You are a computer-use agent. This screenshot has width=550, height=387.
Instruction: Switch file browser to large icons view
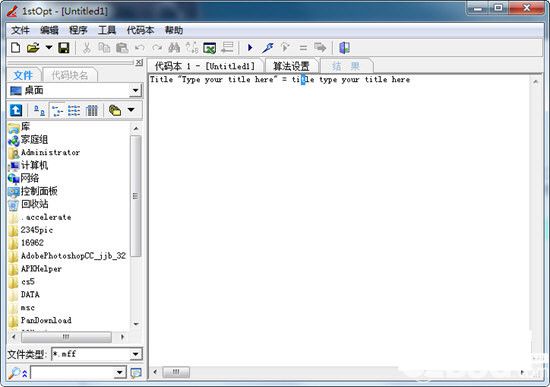[39, 111]
